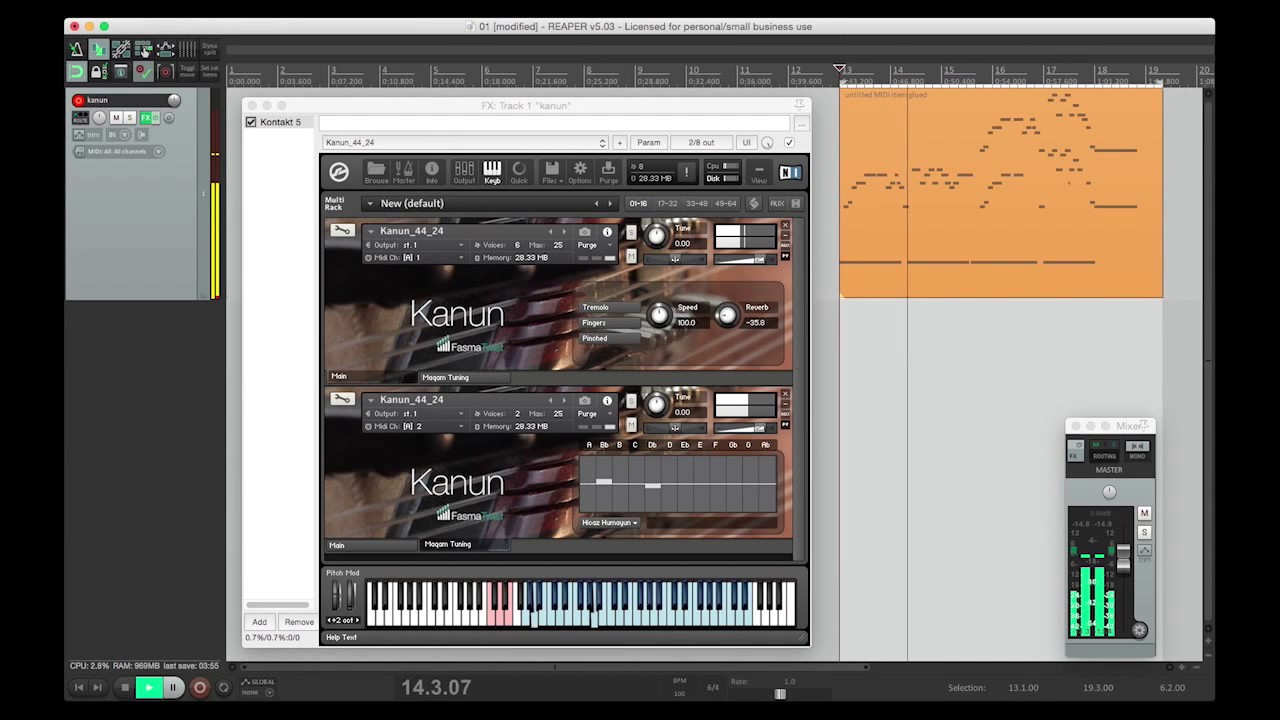Click the 2/8 out button
Screen dimensions: 1280x720
point(701,143)
